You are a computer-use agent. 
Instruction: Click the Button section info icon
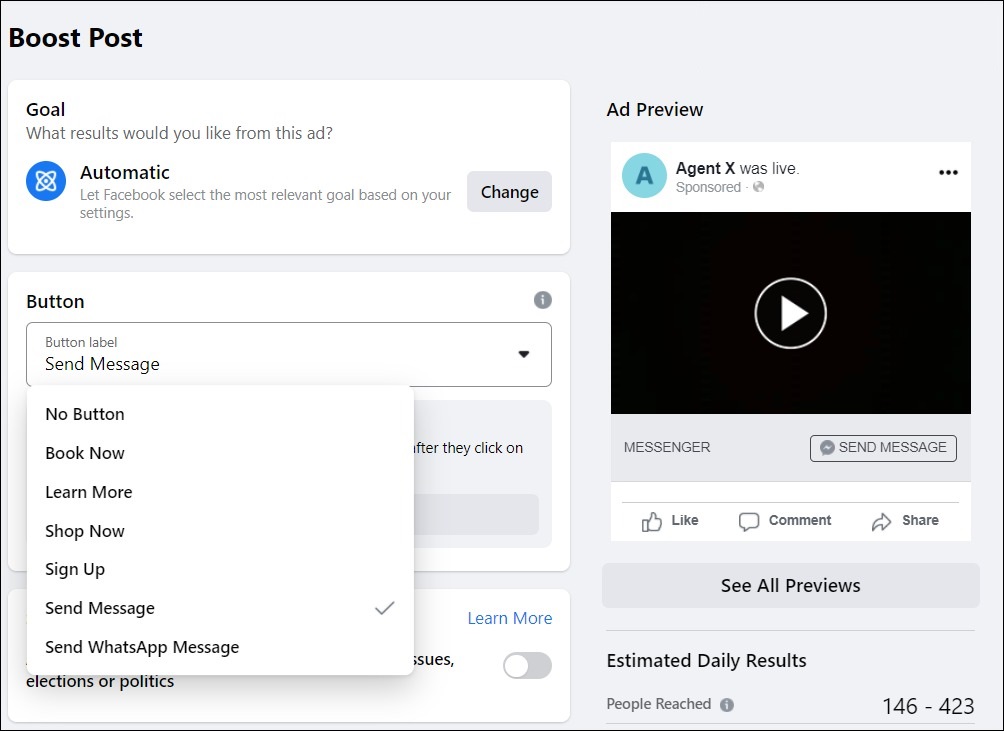pyautogui.click(x=542, y=300)
